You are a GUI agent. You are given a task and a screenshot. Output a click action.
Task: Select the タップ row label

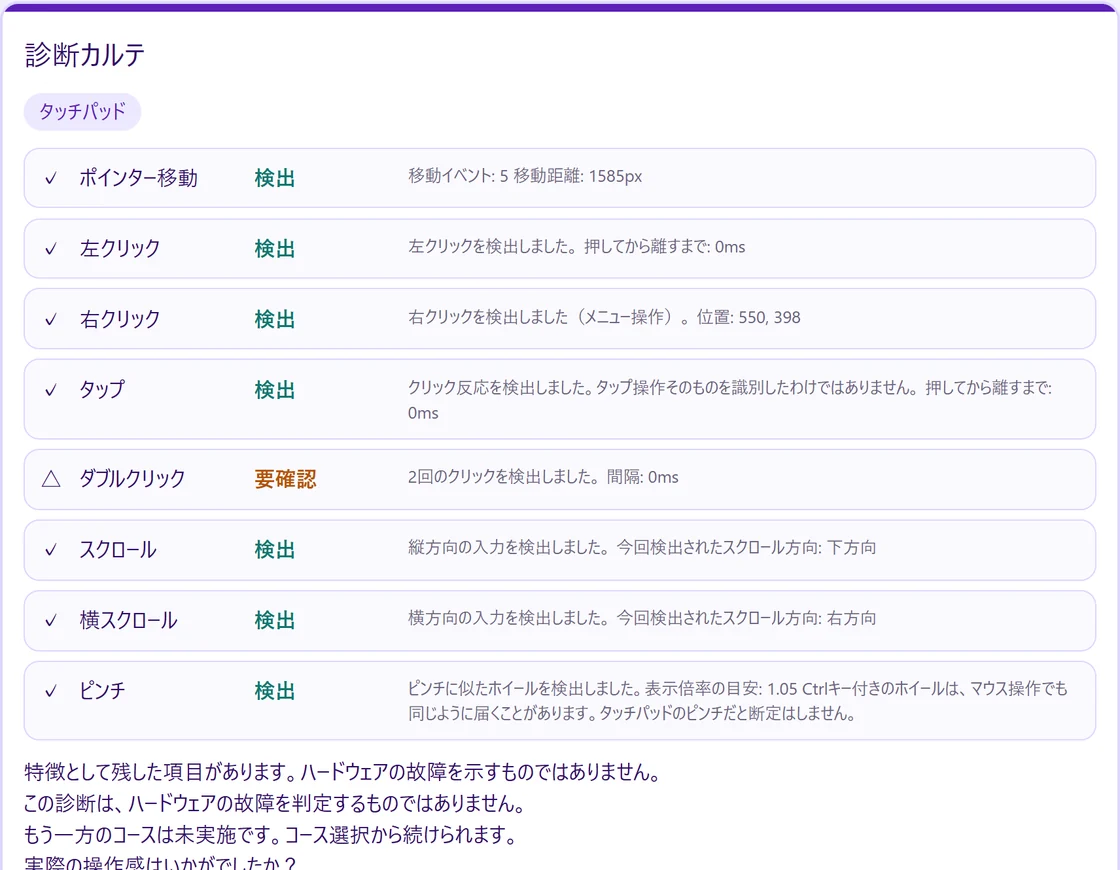[102, 390]
